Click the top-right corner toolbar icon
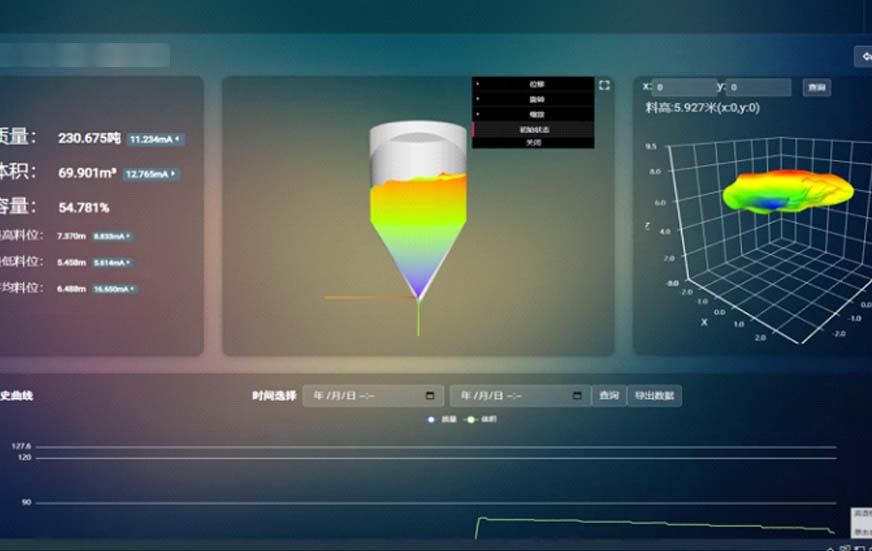The width and height of the screenshot is (872, 551). (x=863, y=58)
